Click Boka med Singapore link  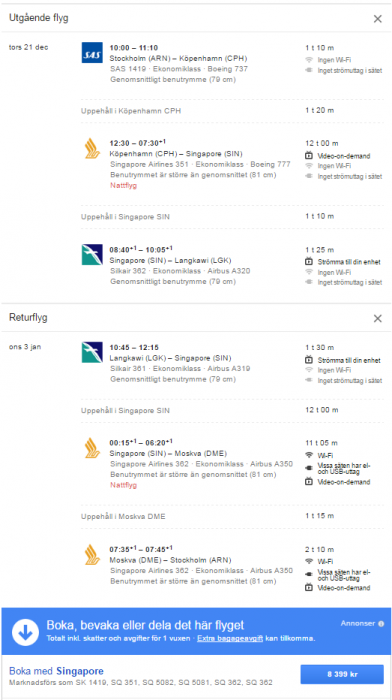pyautogui.click(x=56, y=671)
